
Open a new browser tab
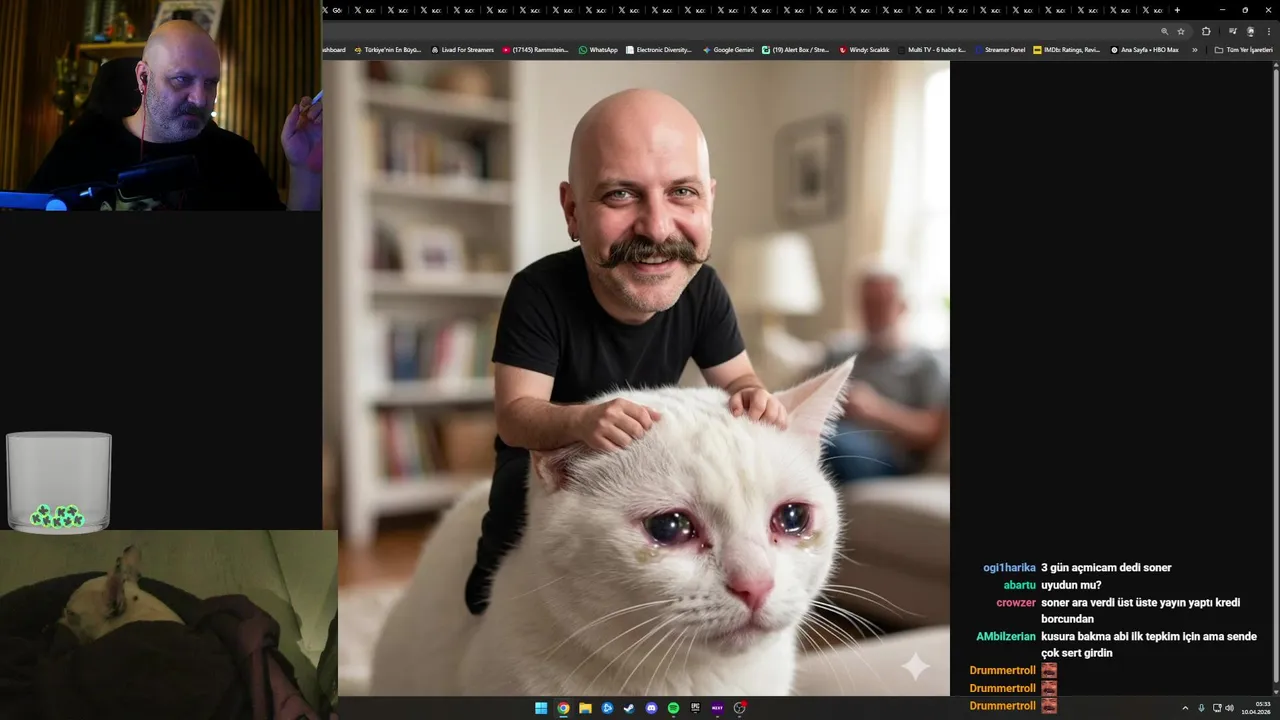point(1177,10)
